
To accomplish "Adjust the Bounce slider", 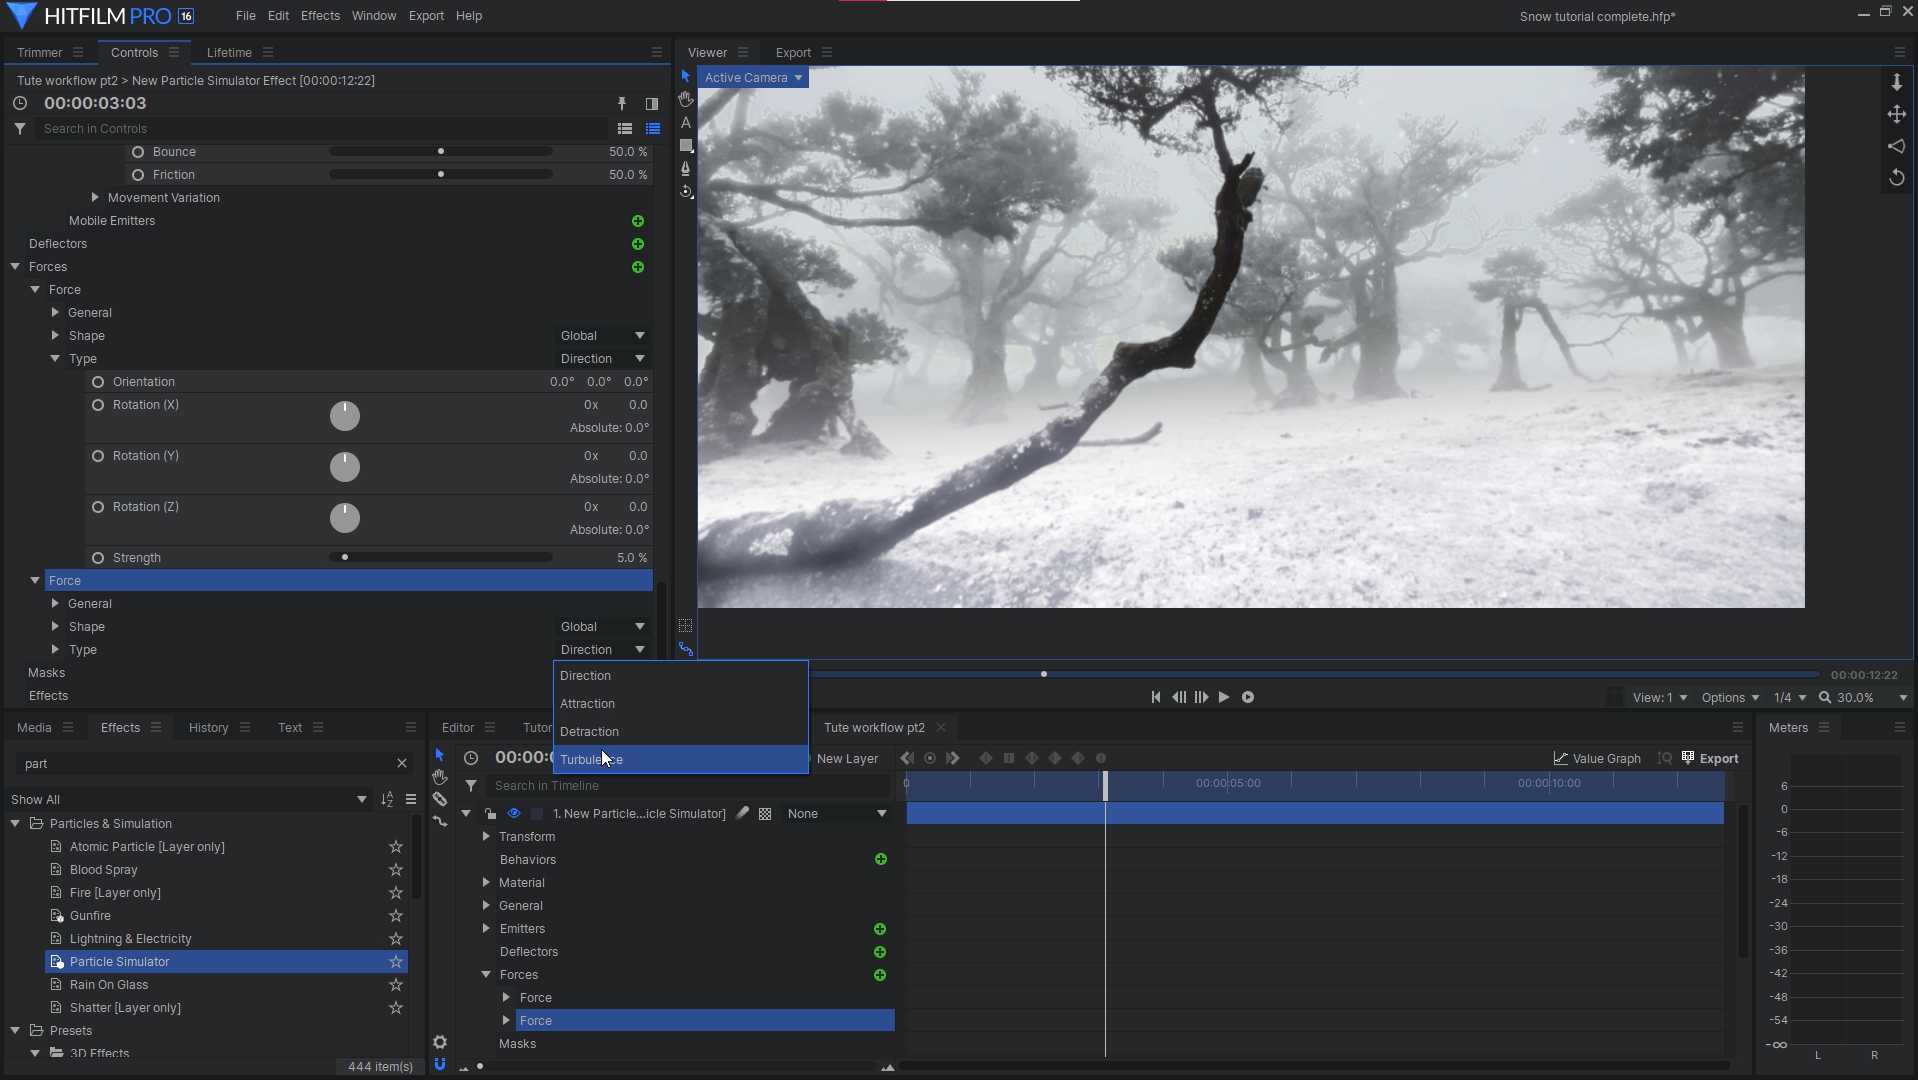I will point(441,152).
